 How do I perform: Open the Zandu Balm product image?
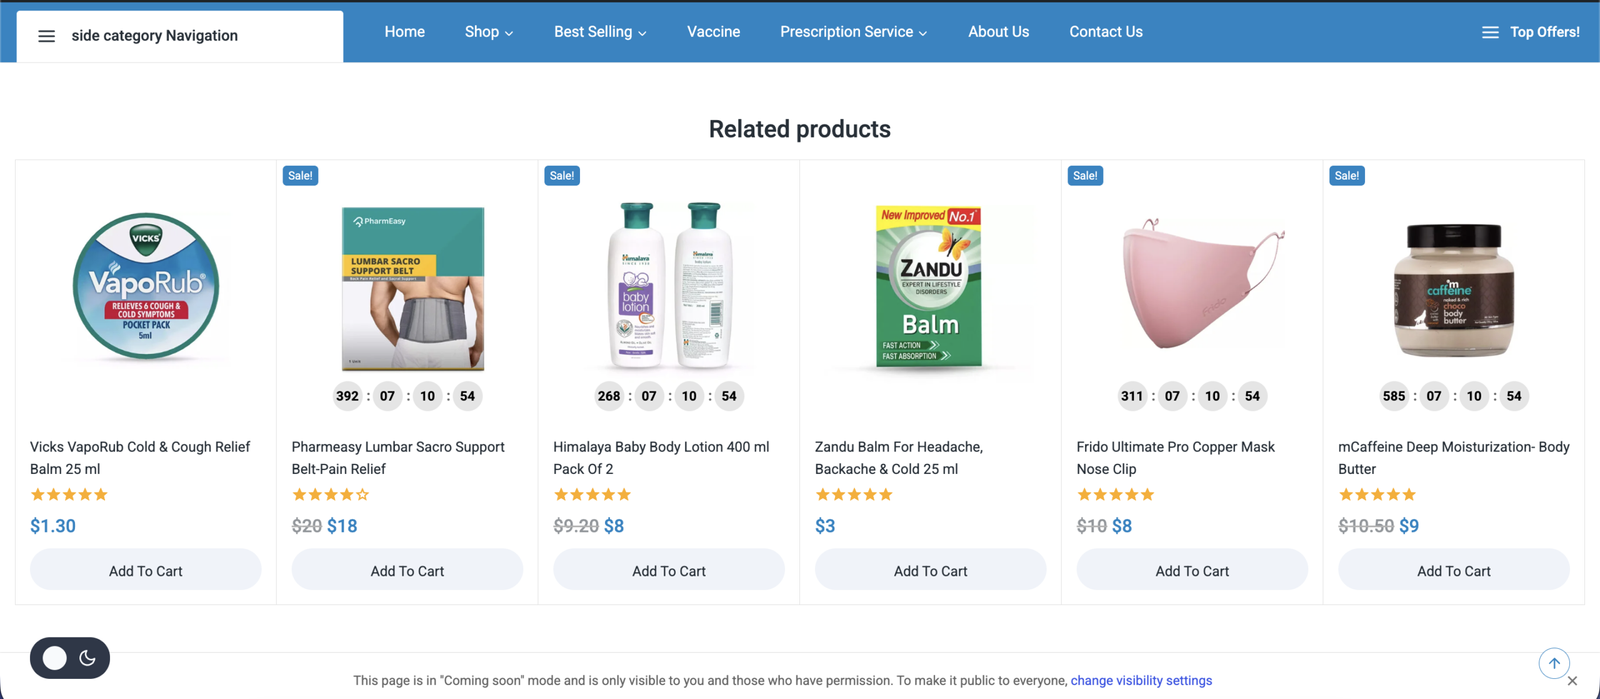pos(930,287)
